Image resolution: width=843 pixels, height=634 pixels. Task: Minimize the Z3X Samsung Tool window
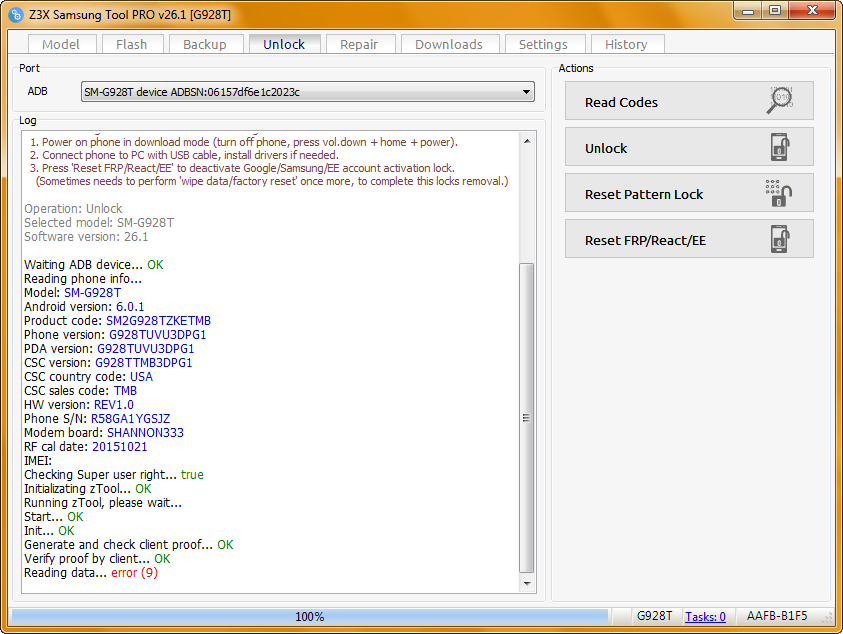pos(748,11)
